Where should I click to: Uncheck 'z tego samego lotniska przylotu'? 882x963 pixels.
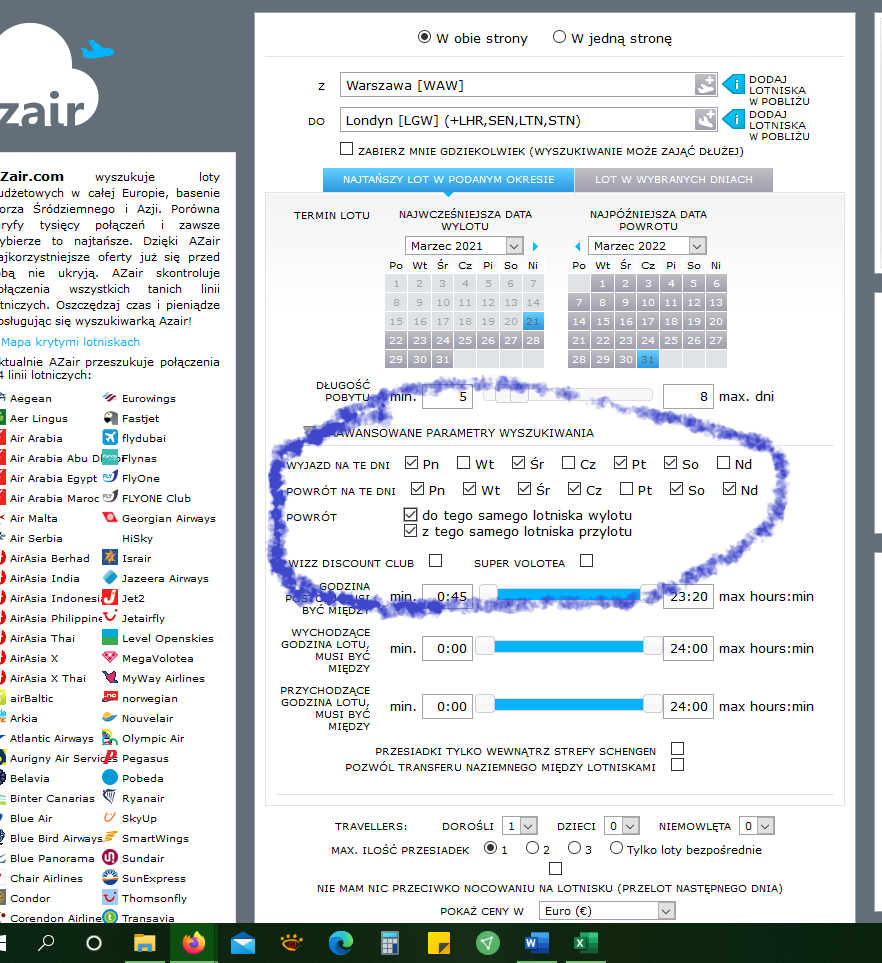[x=410, y=530]
